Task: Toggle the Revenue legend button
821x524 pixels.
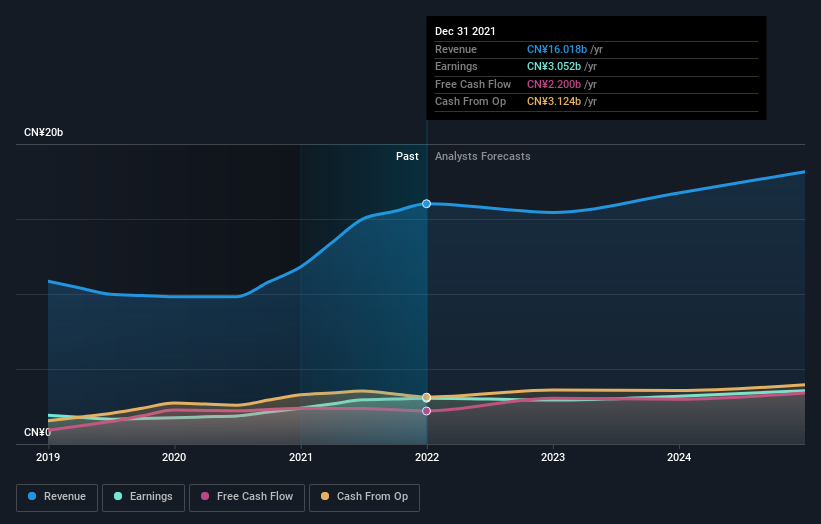Action: click(x=57, y=497)
